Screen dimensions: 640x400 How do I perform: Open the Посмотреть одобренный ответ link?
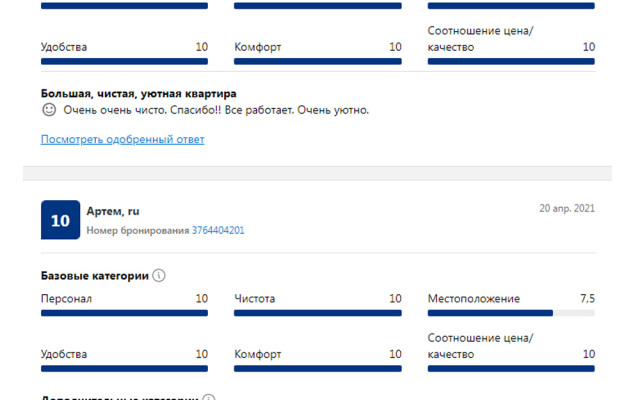(x=122, y=140)
